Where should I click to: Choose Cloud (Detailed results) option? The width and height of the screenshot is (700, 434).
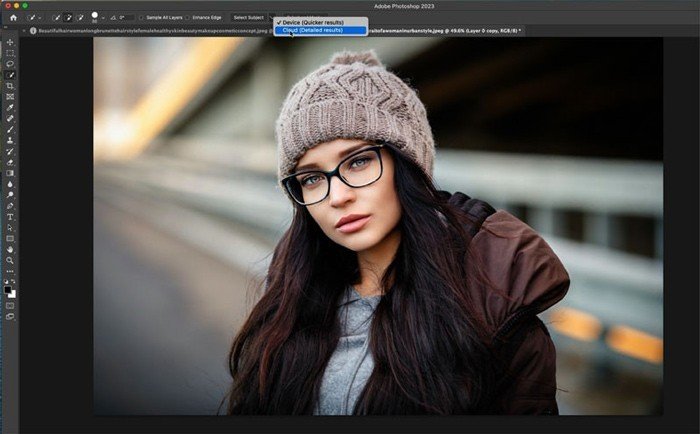[x=312, y=30]
